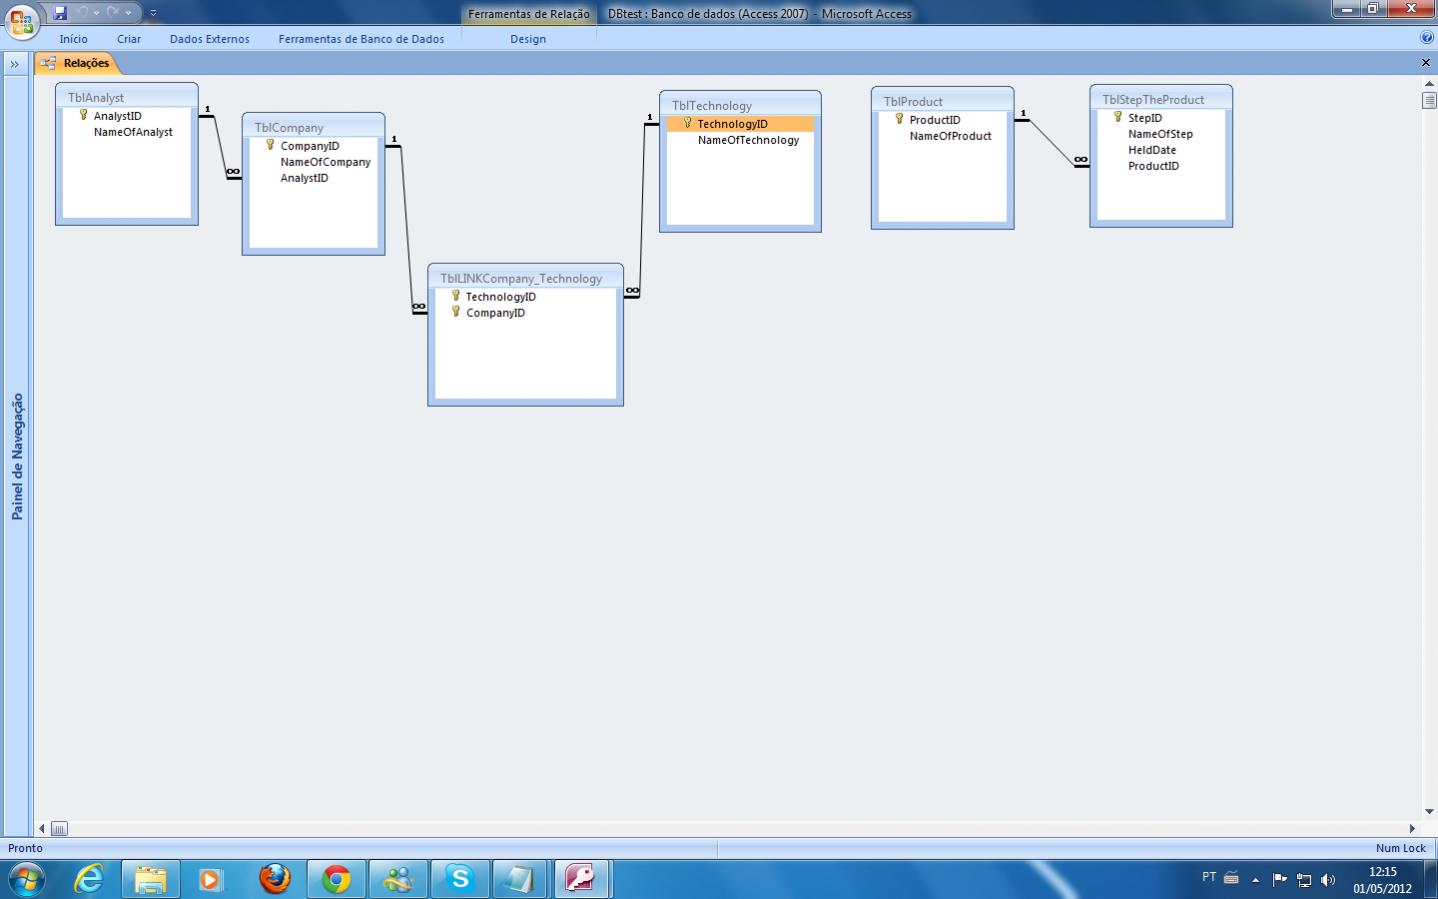Click the vertical scrollbar thumb
The width and height of the screenshot is (1438, 899).
click(1429, 100)
